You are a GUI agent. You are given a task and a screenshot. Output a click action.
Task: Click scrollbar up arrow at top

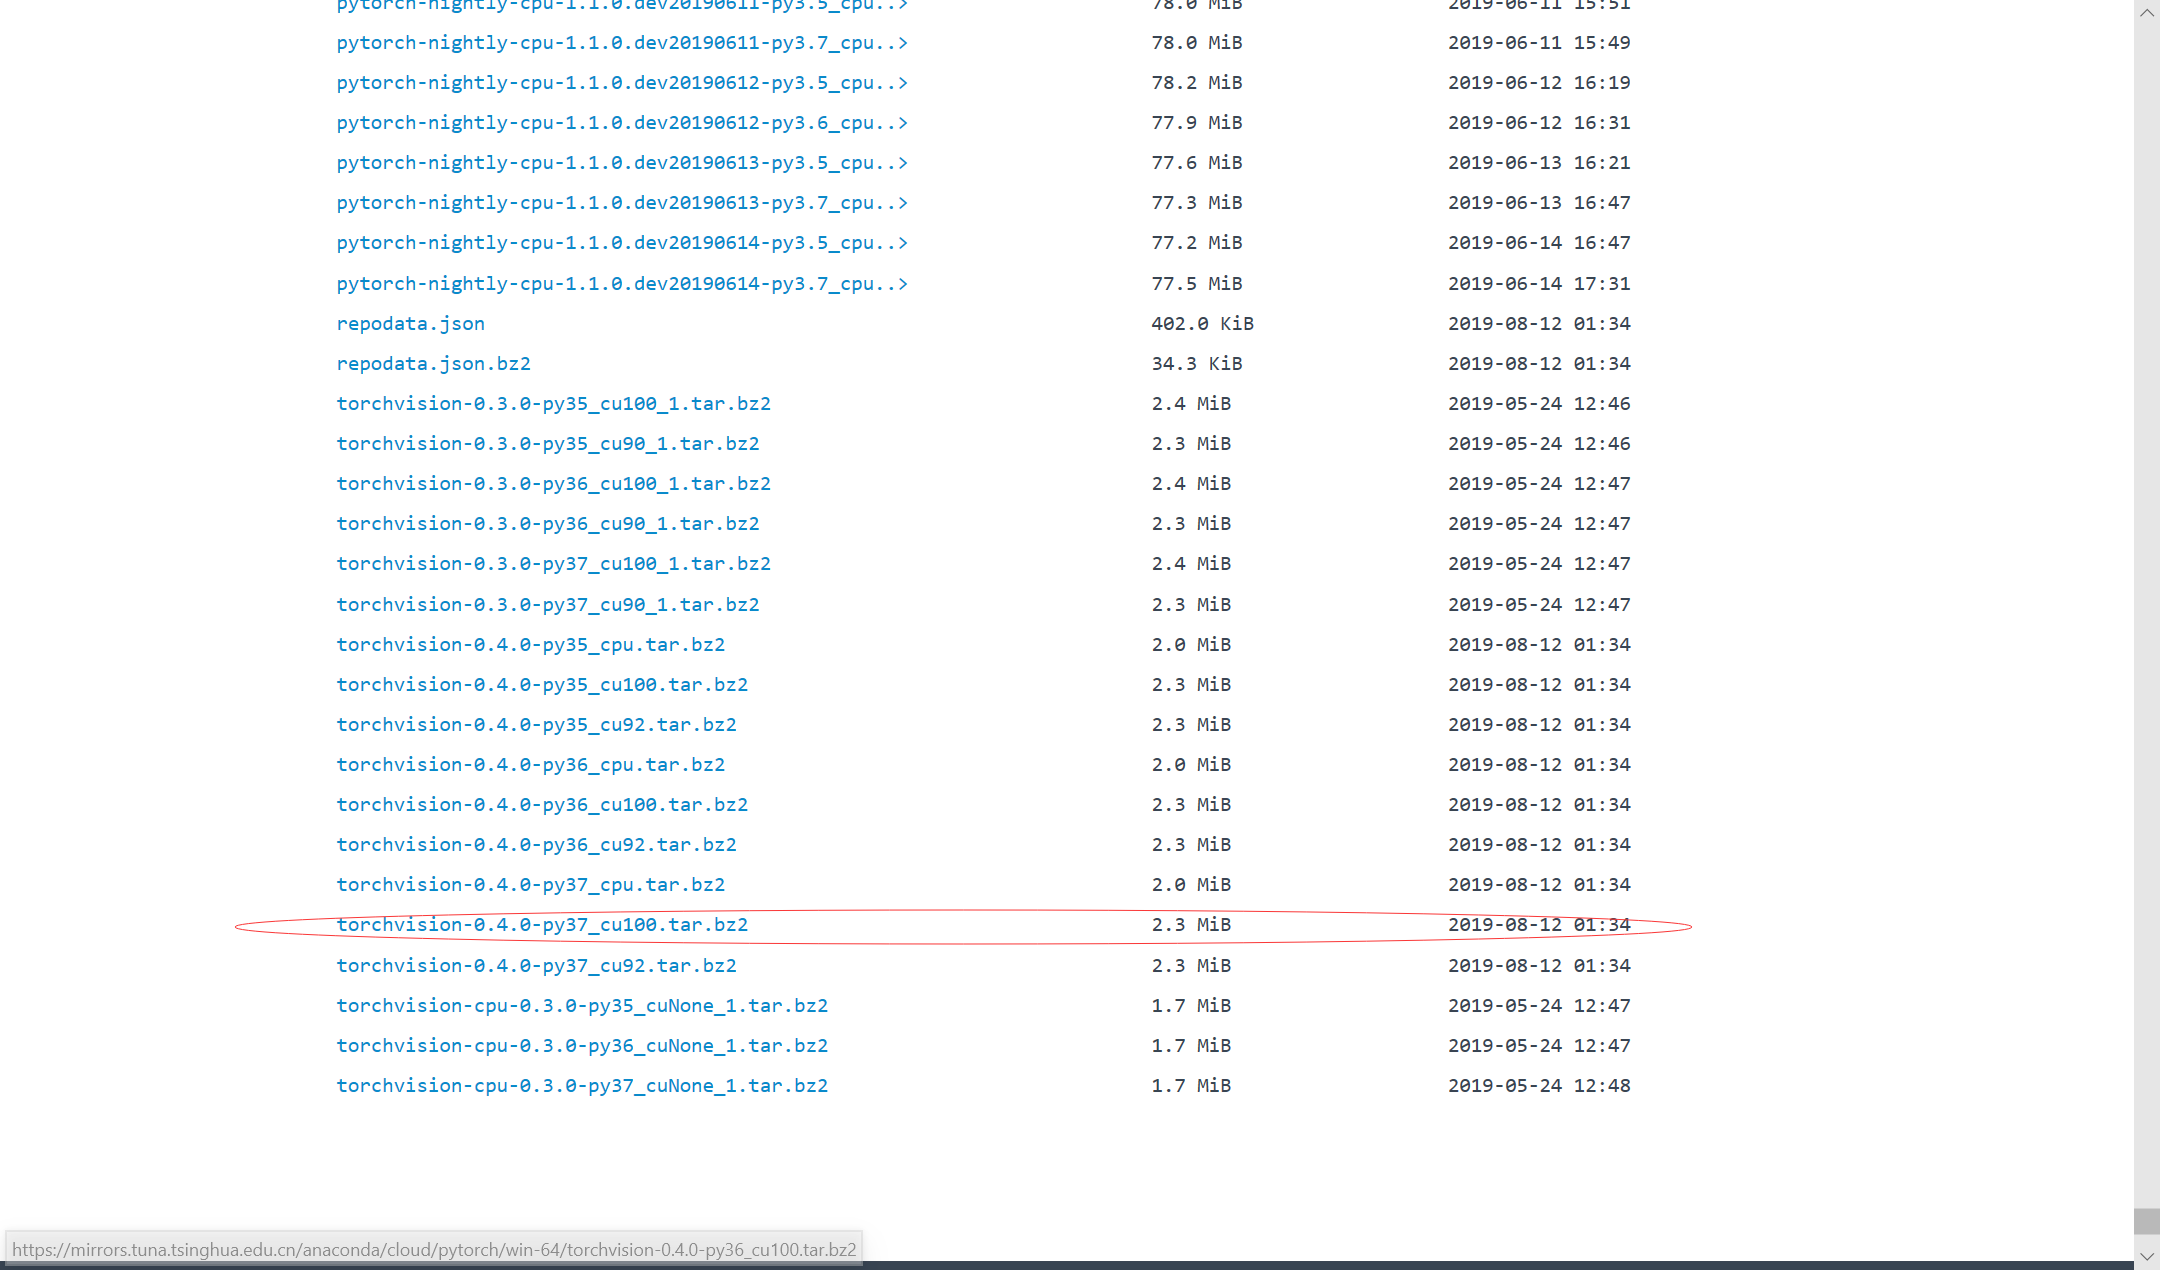pos(2146,13)
